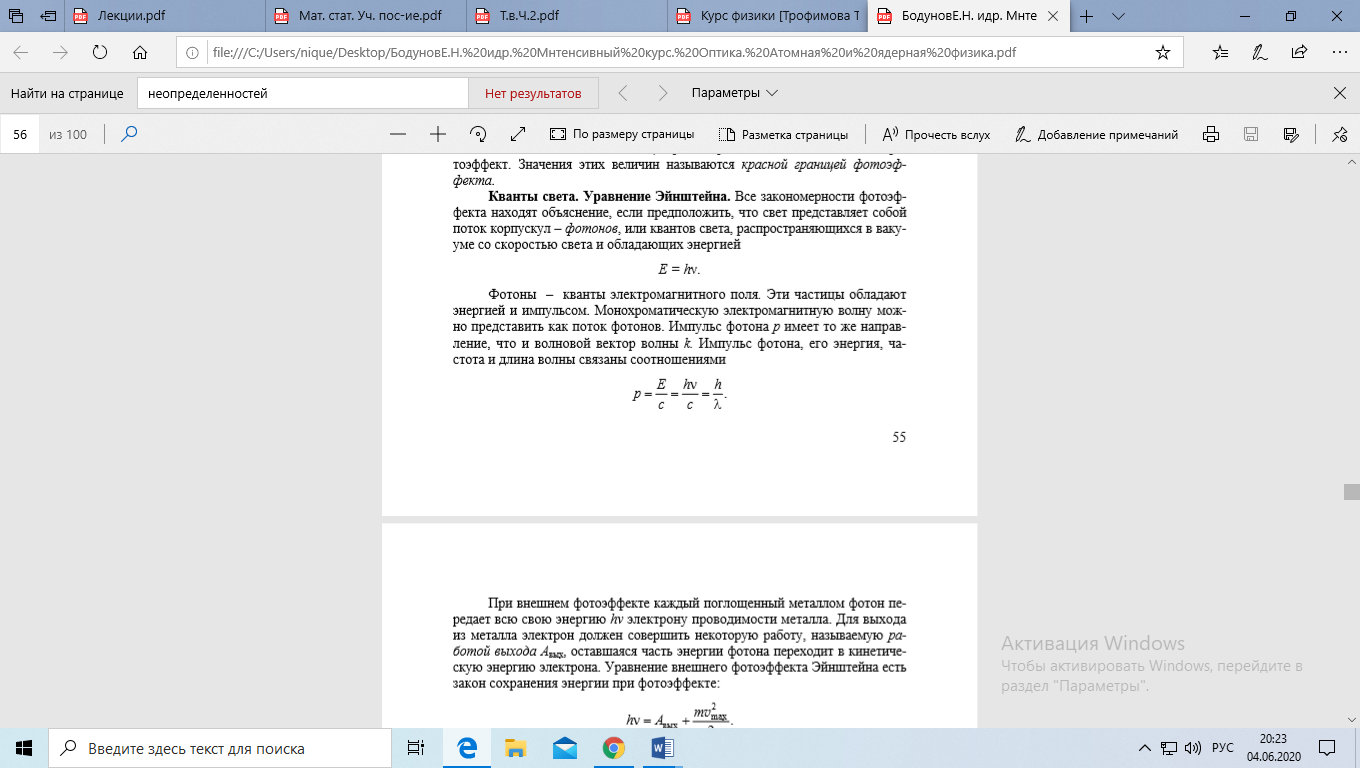Start Прочесть вслух read aloud
1360x768 pixels.
tap(936, 134)
